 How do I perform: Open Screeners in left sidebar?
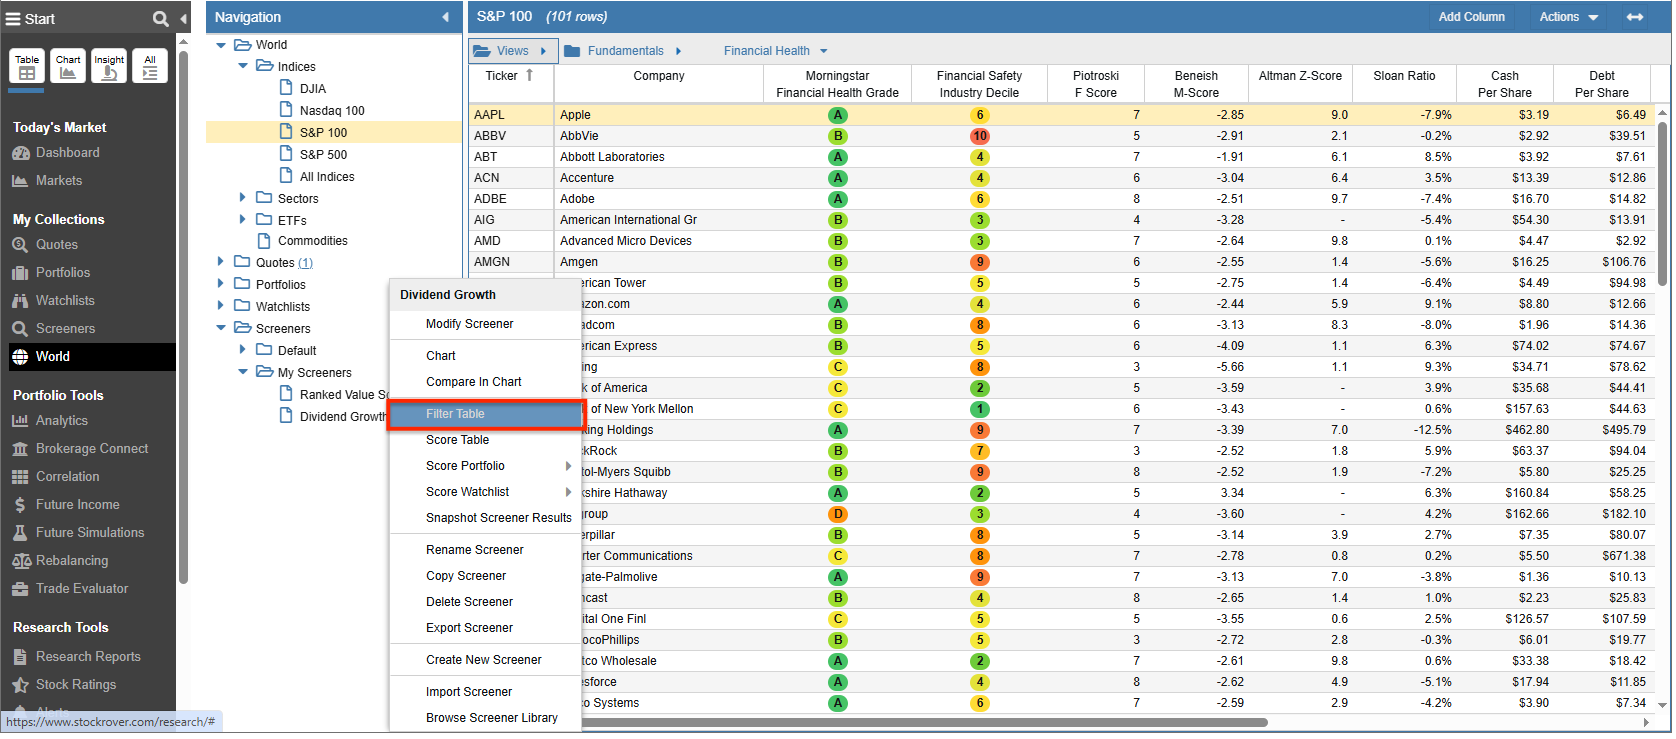[65, 329]
